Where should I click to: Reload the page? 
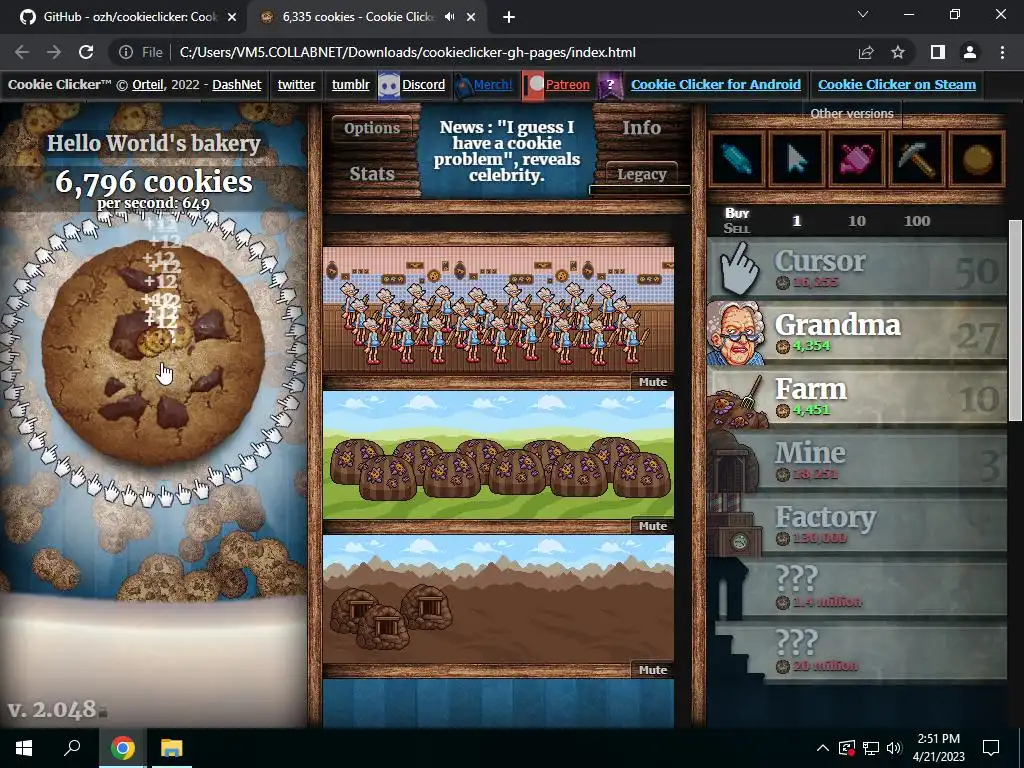(x=86, y=52)
